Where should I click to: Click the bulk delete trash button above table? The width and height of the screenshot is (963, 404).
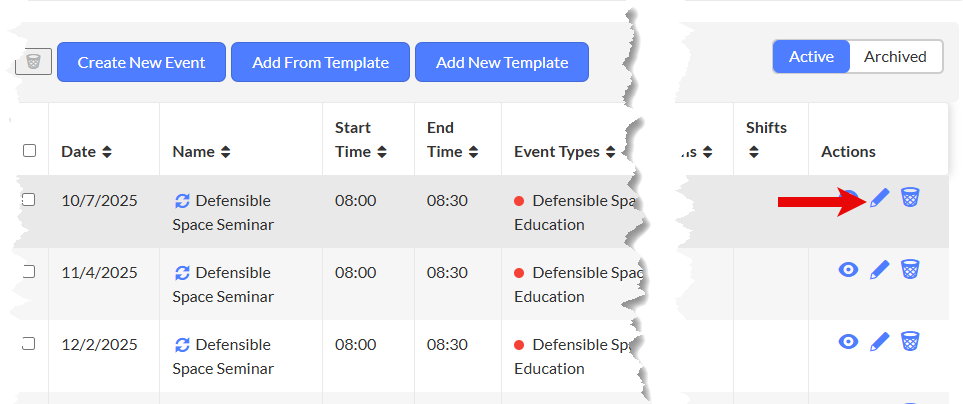coord(34,62)
